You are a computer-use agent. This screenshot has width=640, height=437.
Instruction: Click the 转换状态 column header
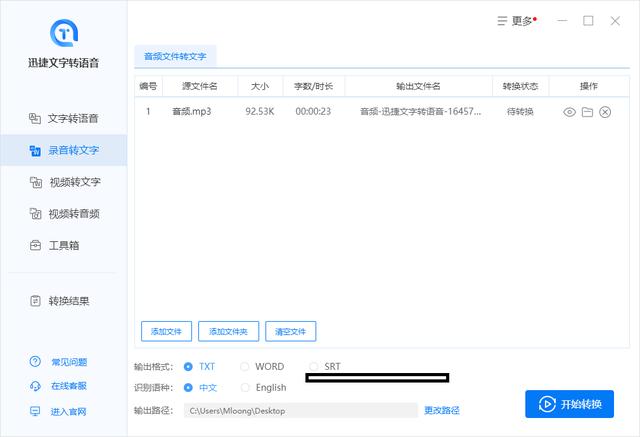[x=520, y=86]
